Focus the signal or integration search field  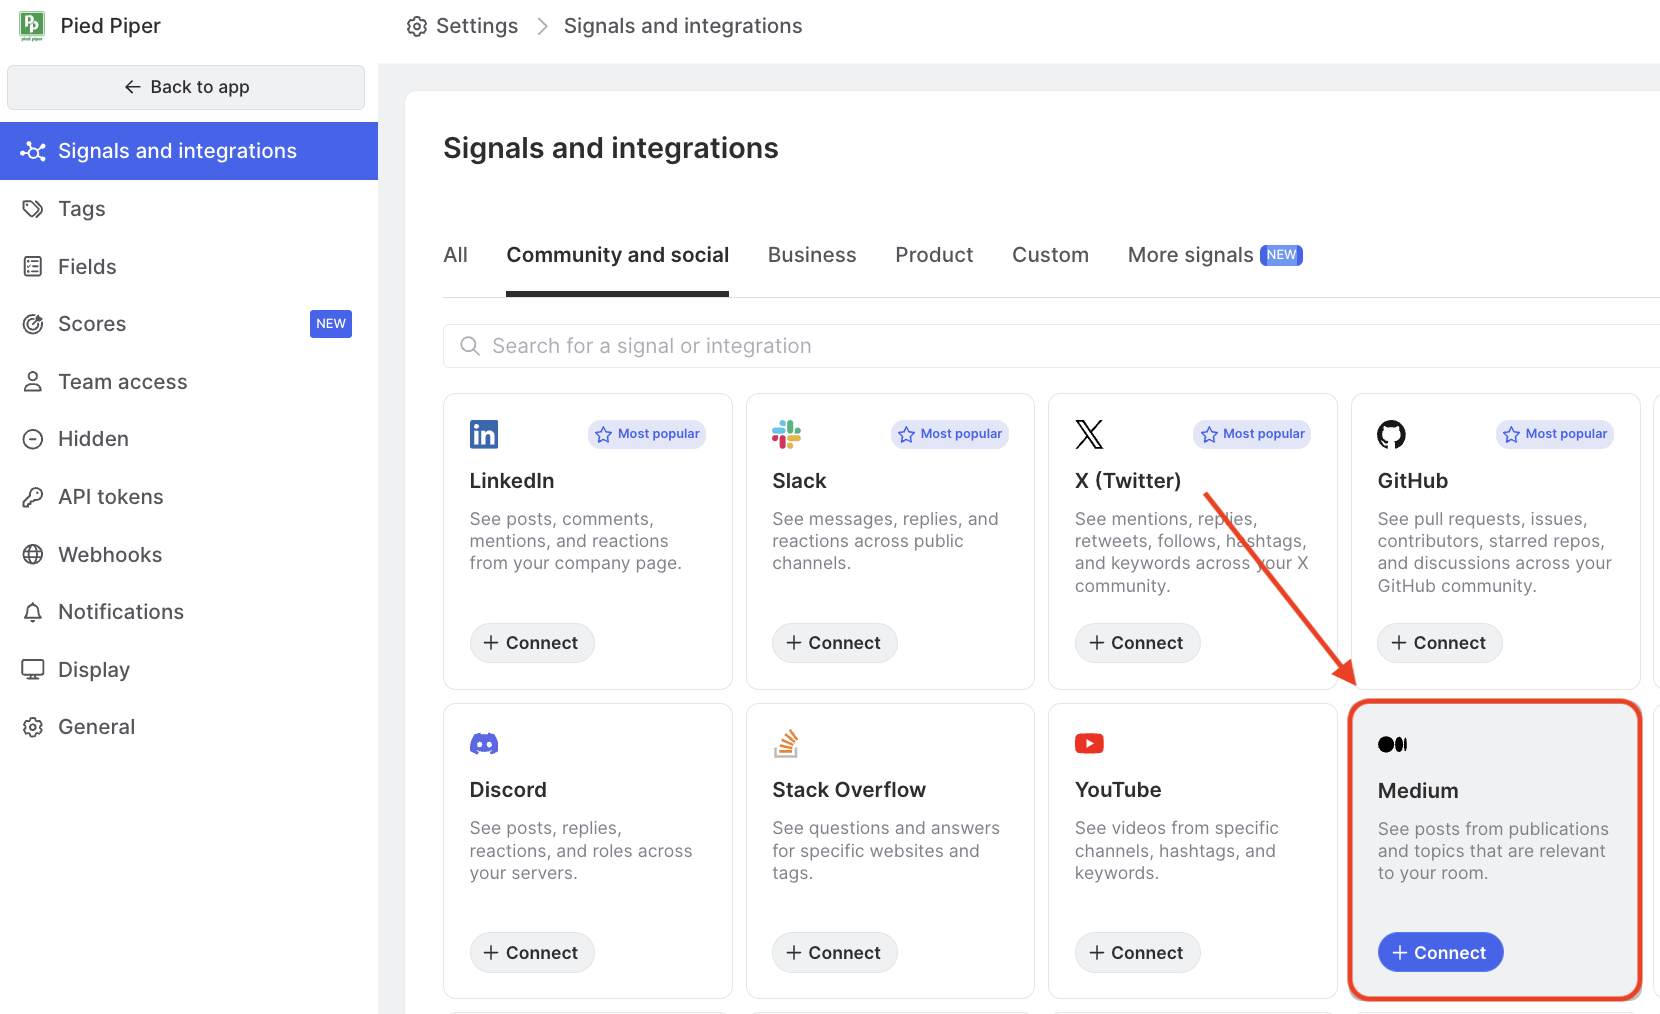tap(1051, 346)
